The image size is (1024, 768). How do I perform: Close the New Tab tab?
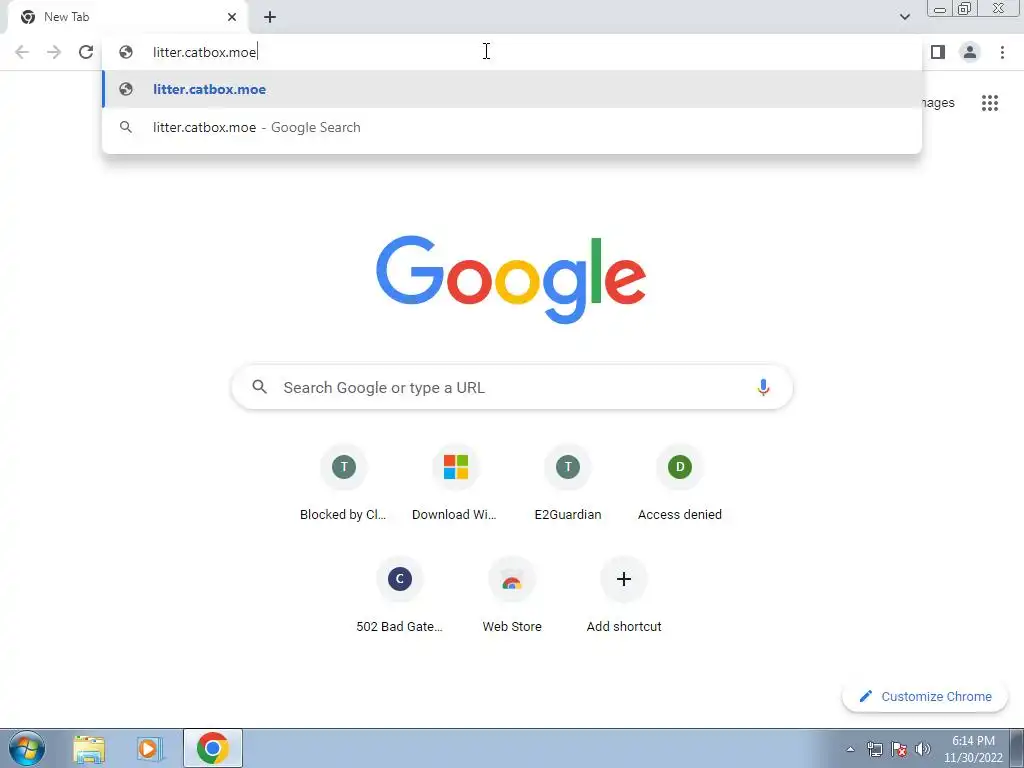pos(232,17)
